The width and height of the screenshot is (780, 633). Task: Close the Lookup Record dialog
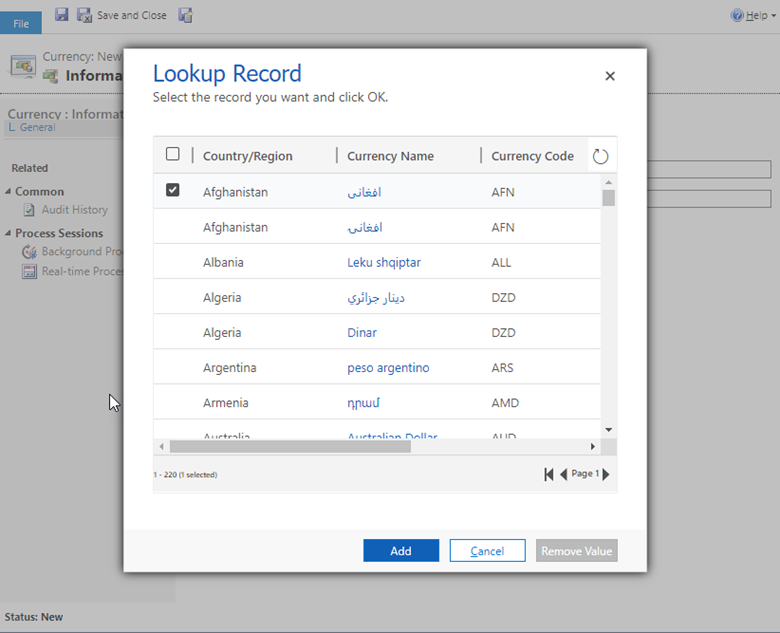point(610,76)
